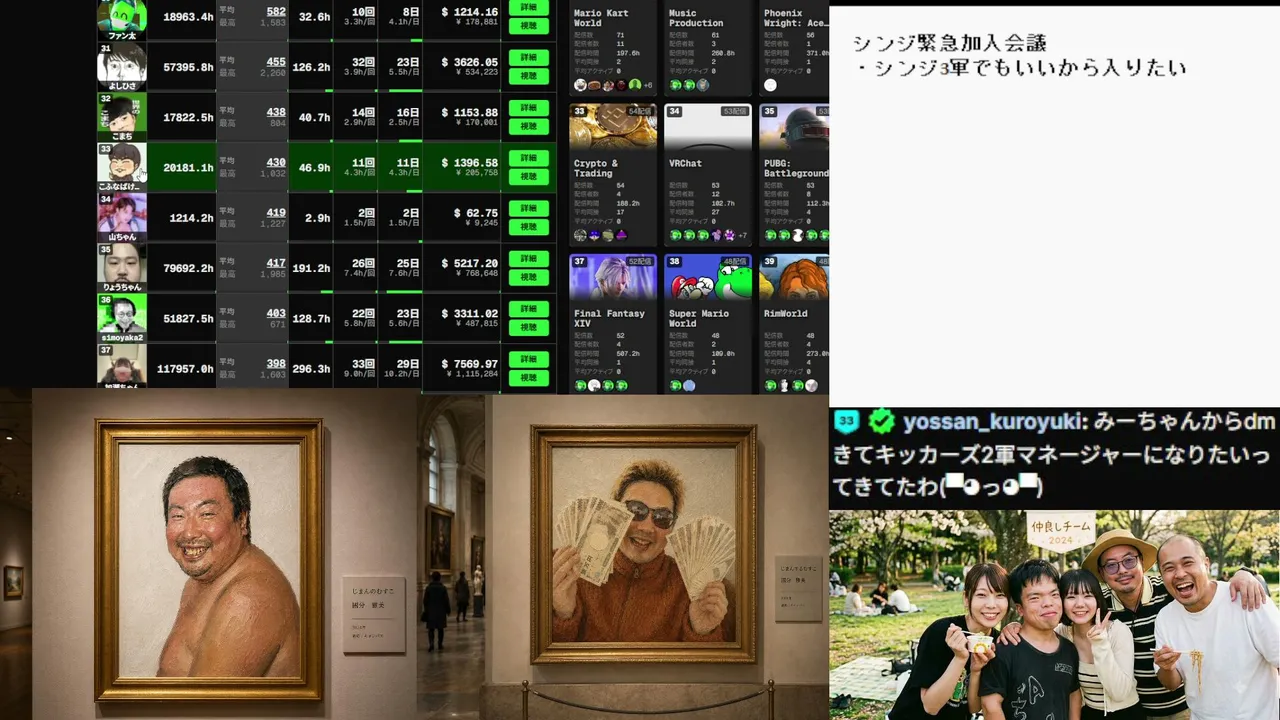
Task: Click the underlined average viewers 417
Action: (x=276, y=263)
